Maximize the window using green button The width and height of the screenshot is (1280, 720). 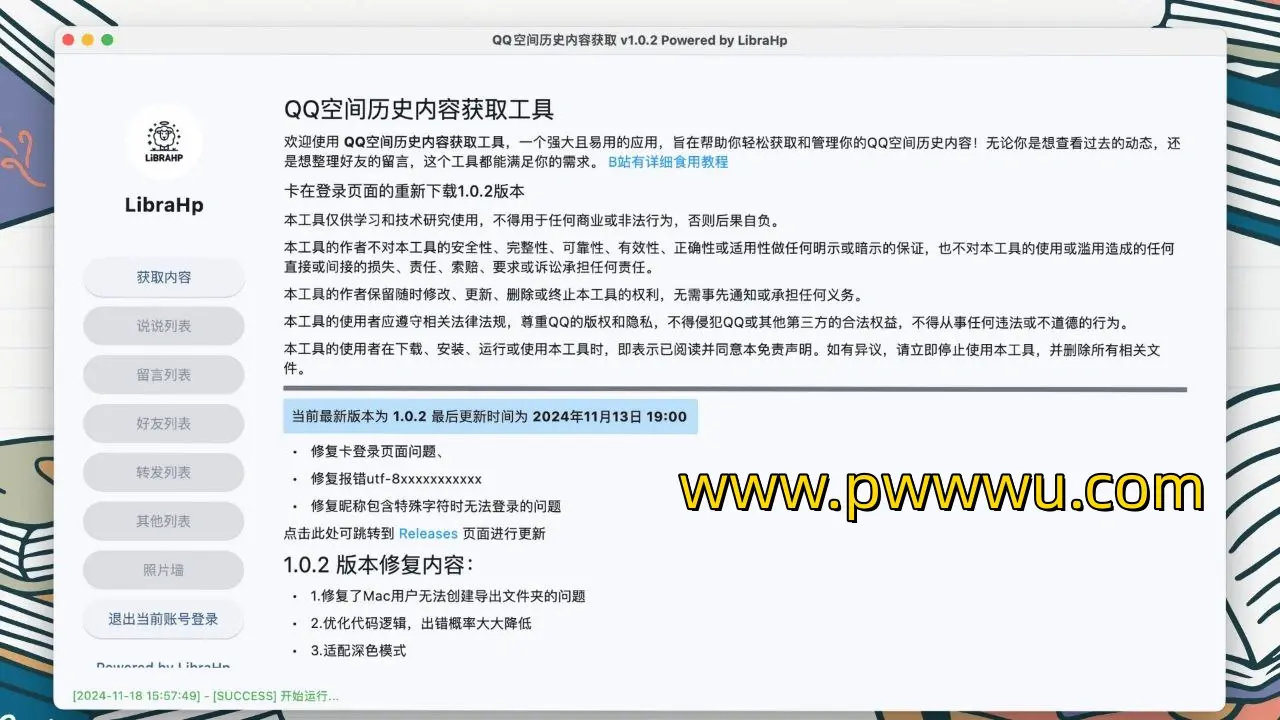coord(107,40)
